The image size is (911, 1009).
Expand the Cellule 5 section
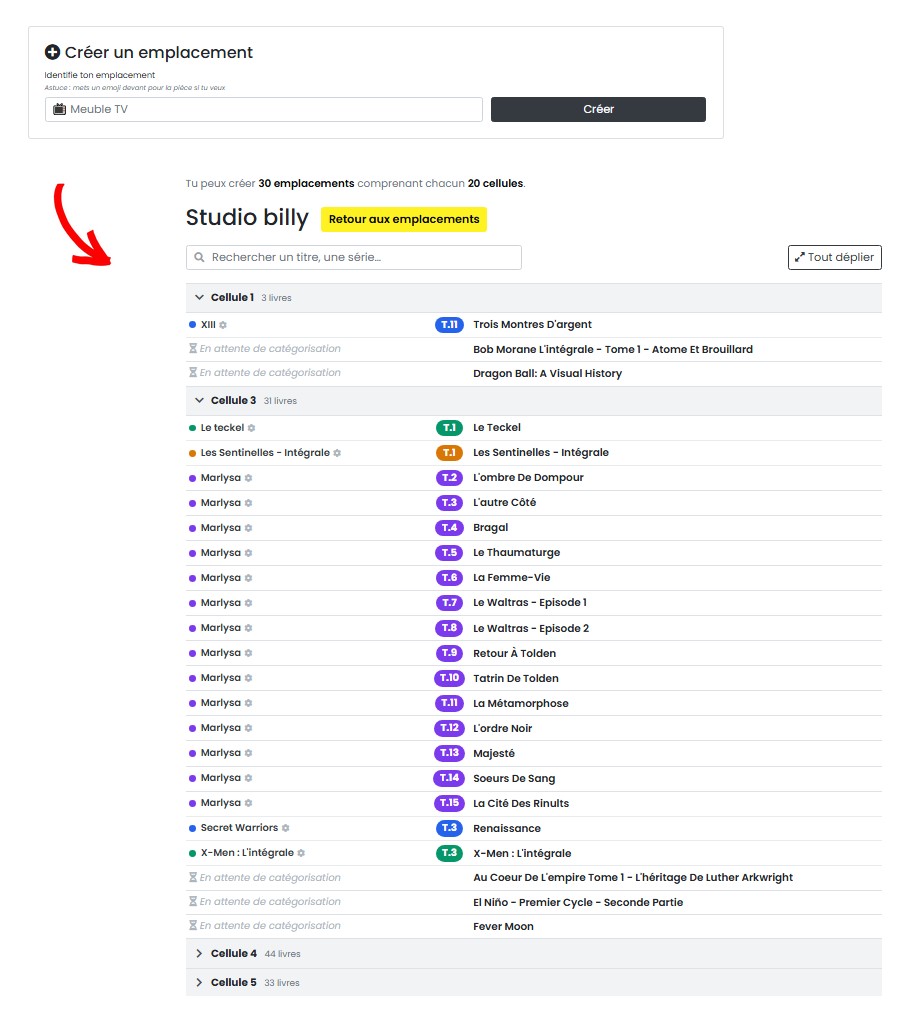click(x=199, y=983)
